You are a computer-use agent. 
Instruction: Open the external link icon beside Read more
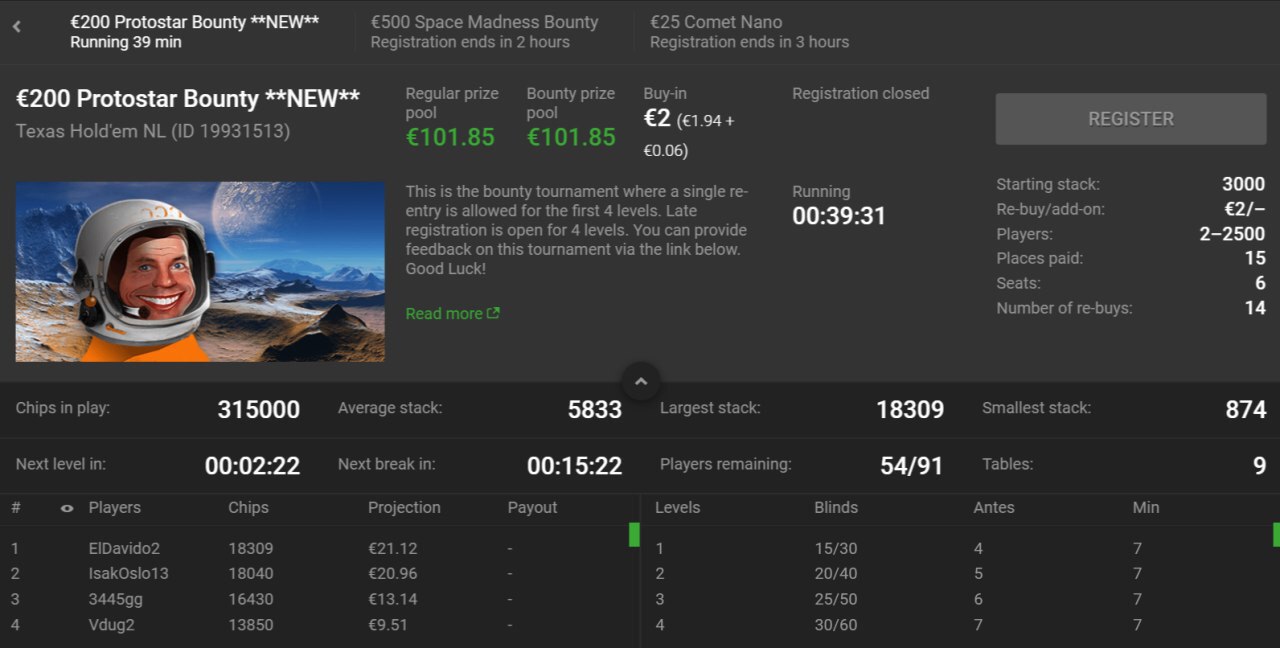493,313
